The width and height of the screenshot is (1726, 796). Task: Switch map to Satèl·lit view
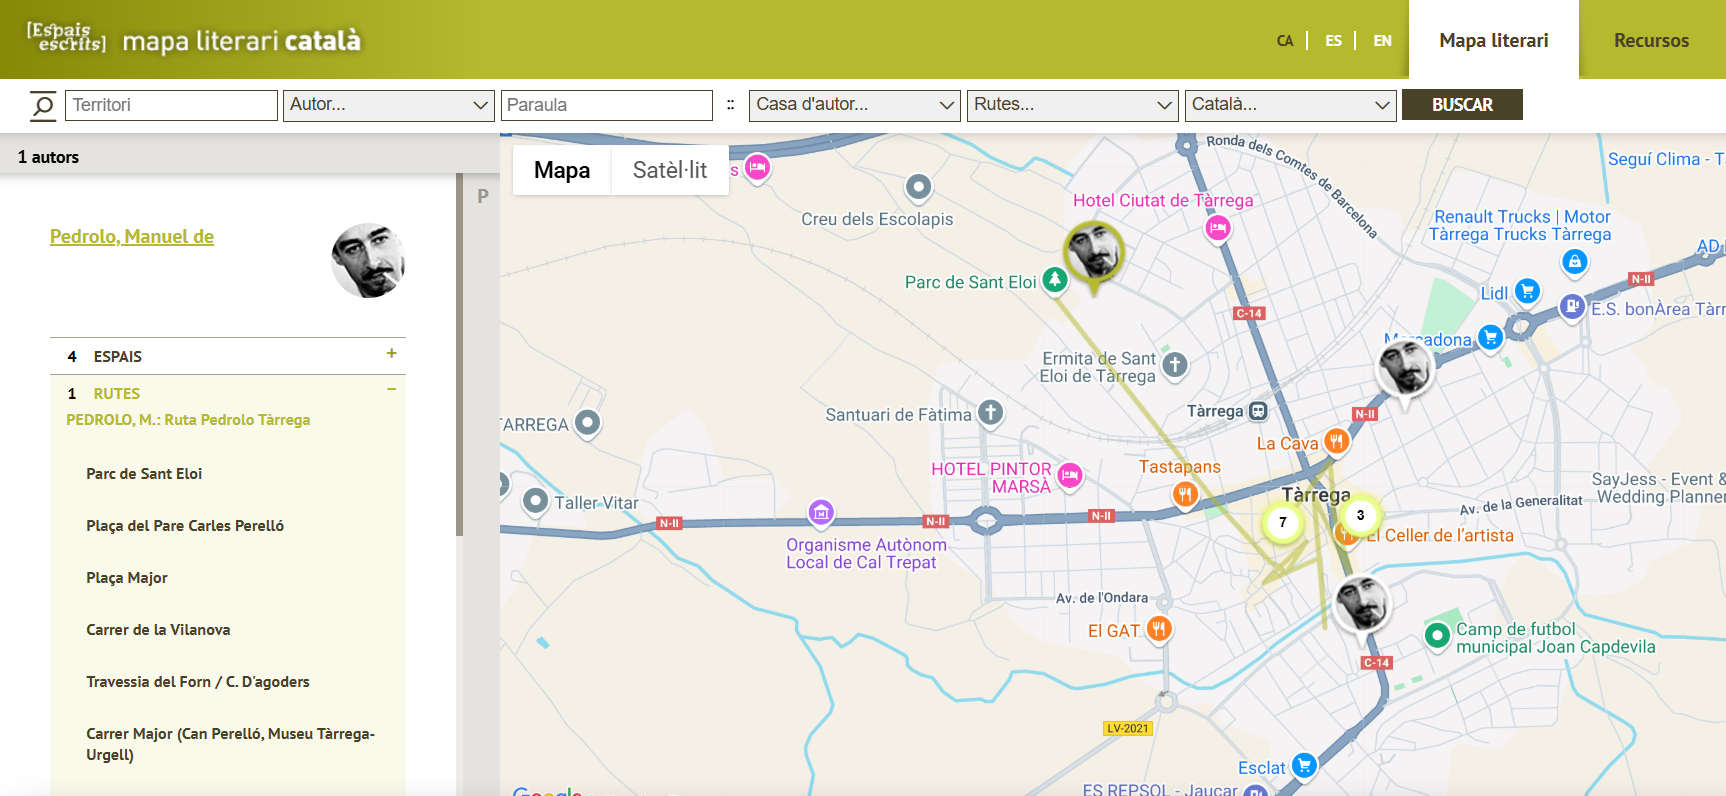point(669,170)
